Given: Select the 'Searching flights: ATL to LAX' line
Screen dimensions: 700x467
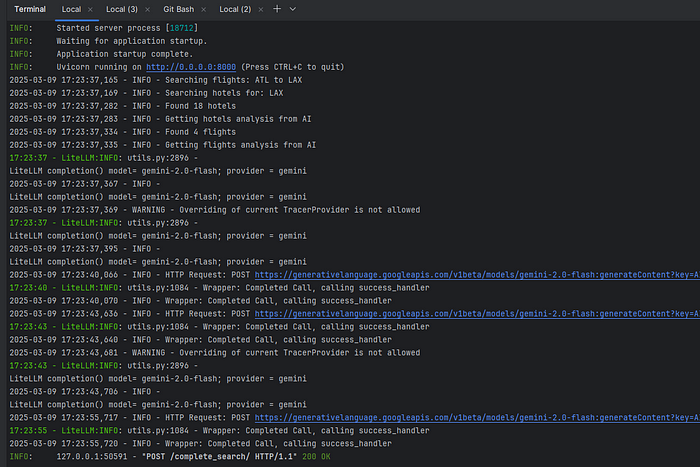Looking at the screenshot, I should click(x=156, y=80).
